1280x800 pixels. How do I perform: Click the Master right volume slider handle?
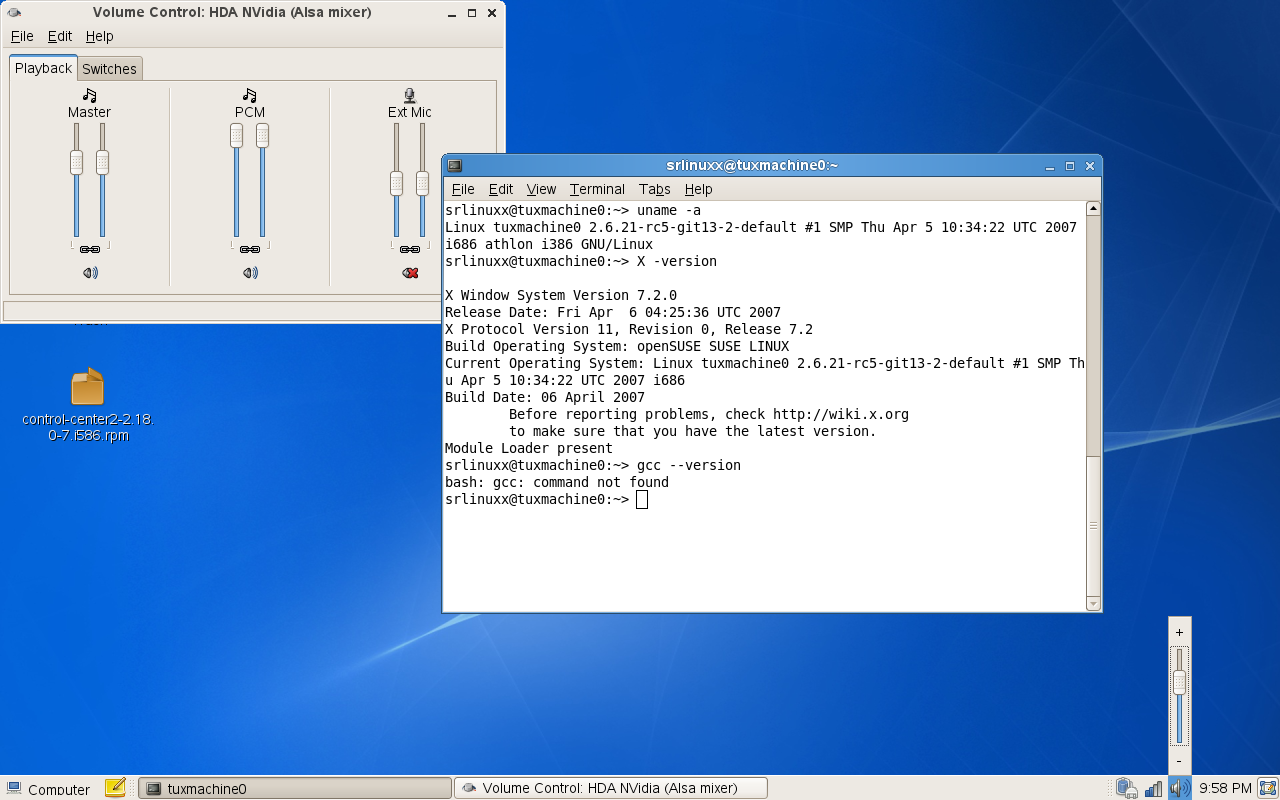pyautogui.click(x=102, y=162)
